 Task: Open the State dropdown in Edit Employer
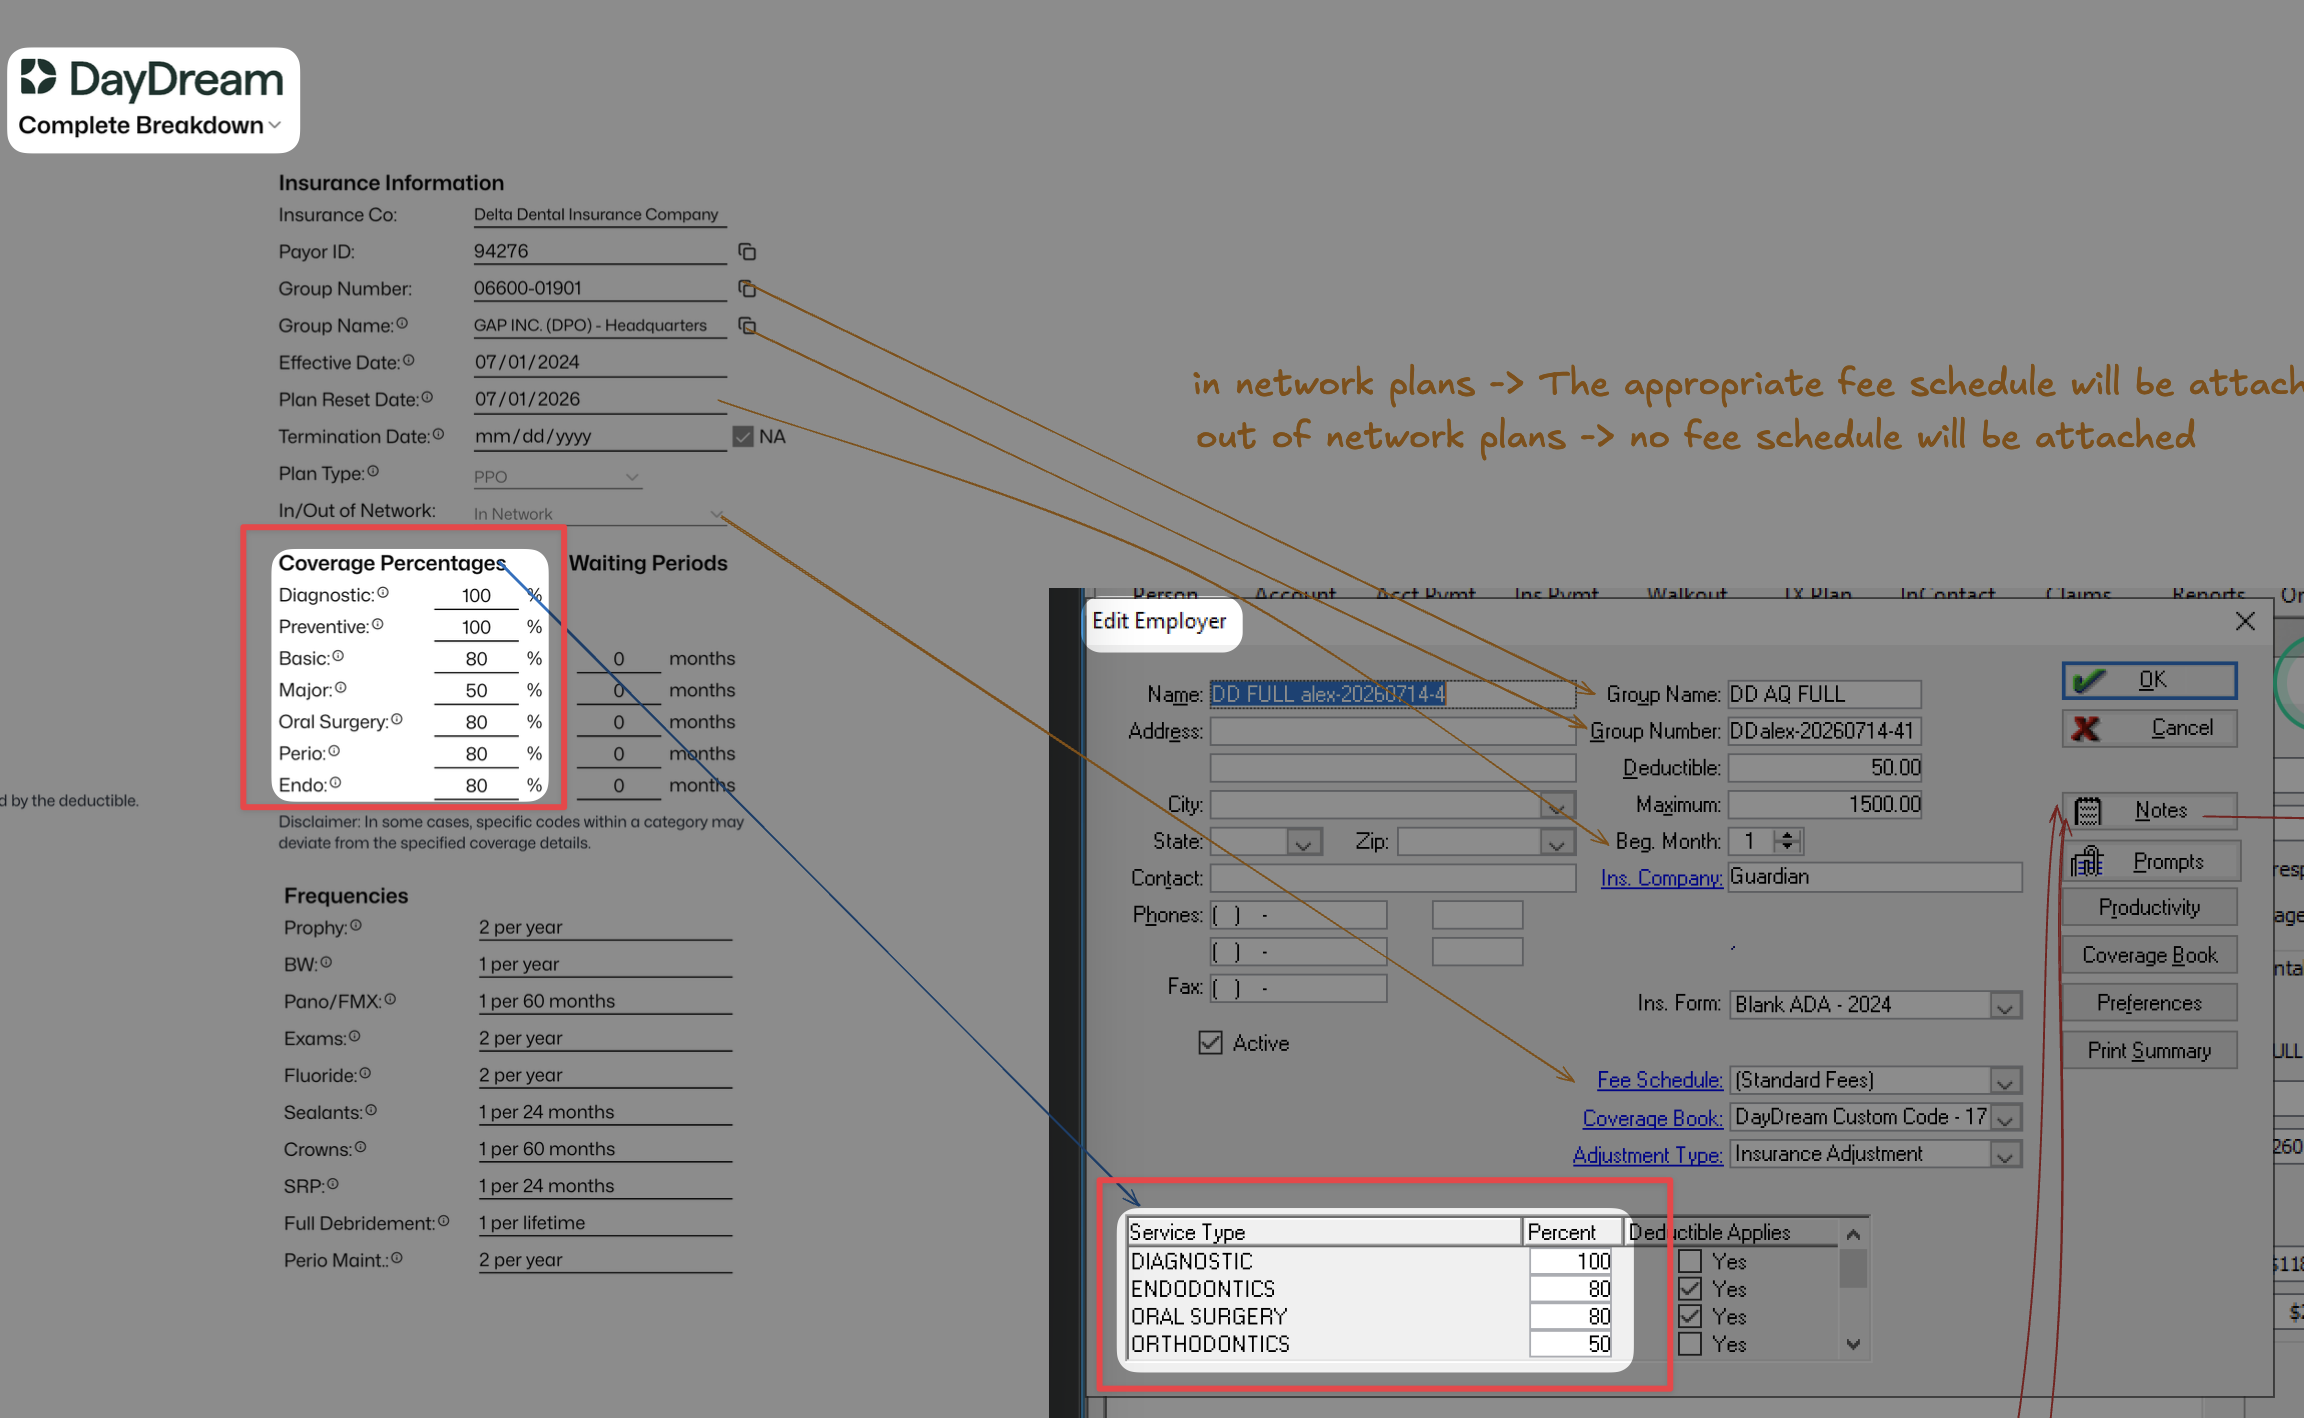point(1303,842)
